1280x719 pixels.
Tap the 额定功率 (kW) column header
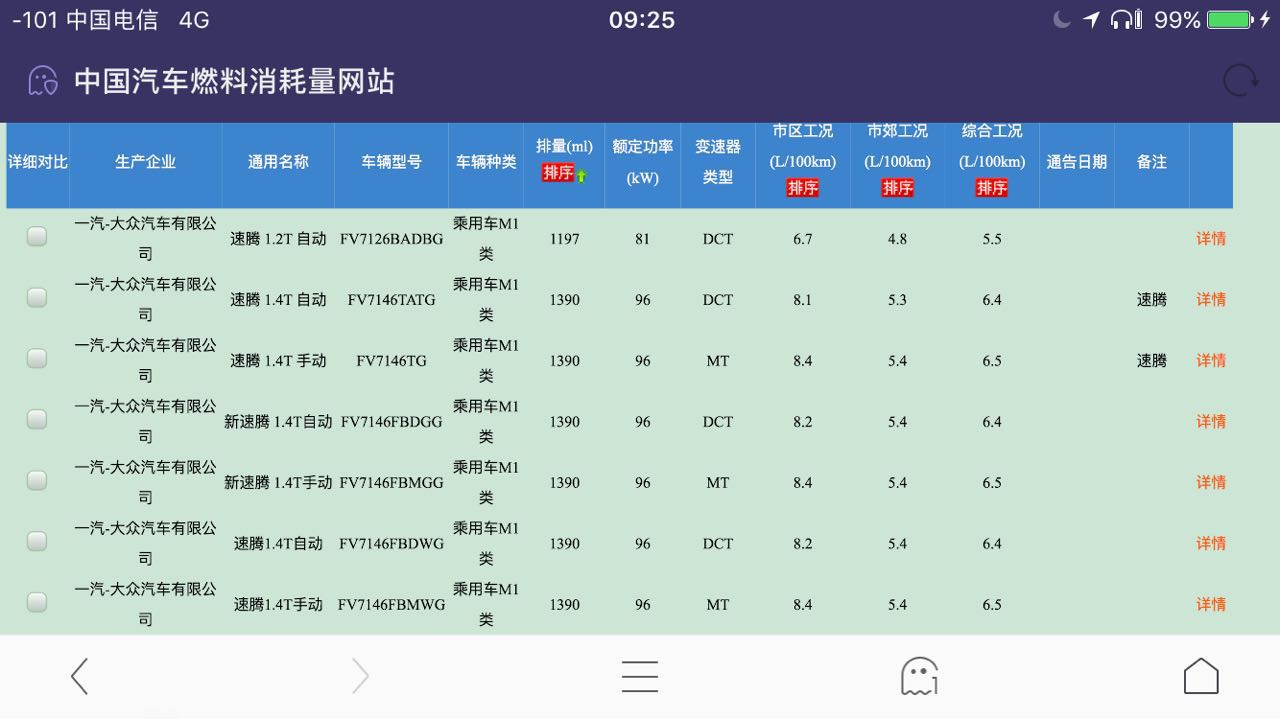pos(643,162)
